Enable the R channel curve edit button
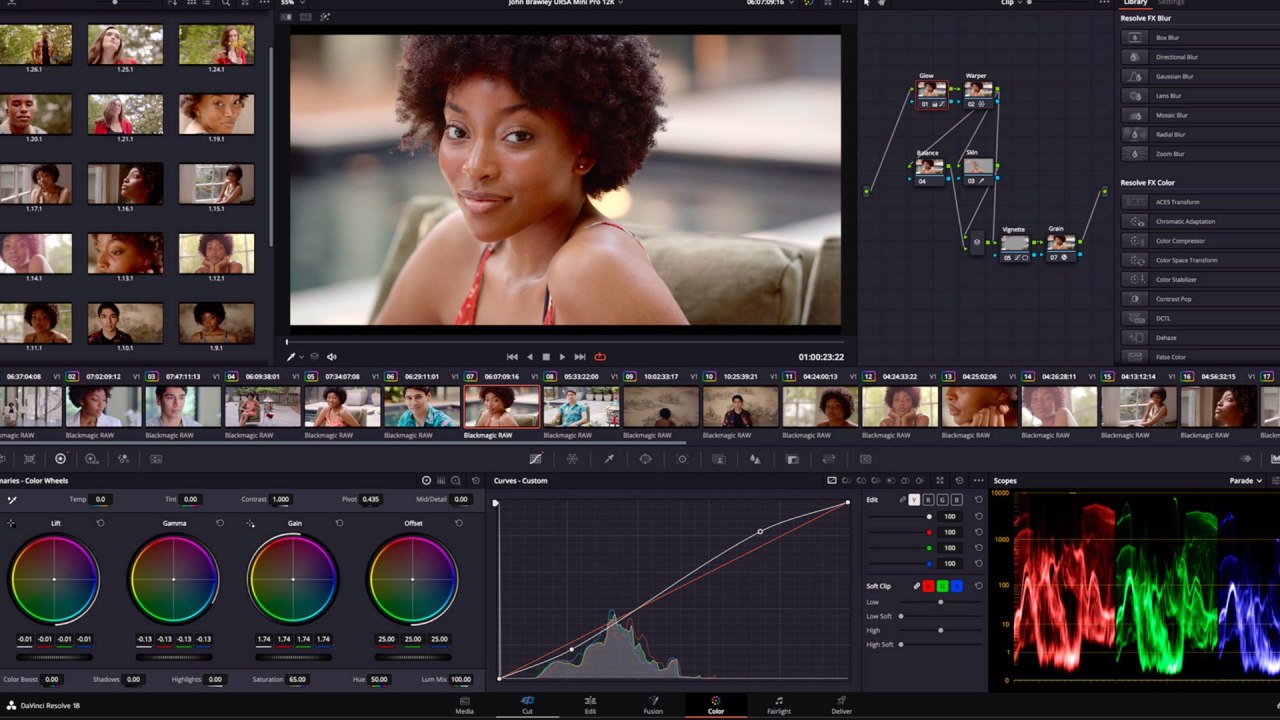Image resolution: width=1280 pixels, height=720 pixels. pos(928,499)
